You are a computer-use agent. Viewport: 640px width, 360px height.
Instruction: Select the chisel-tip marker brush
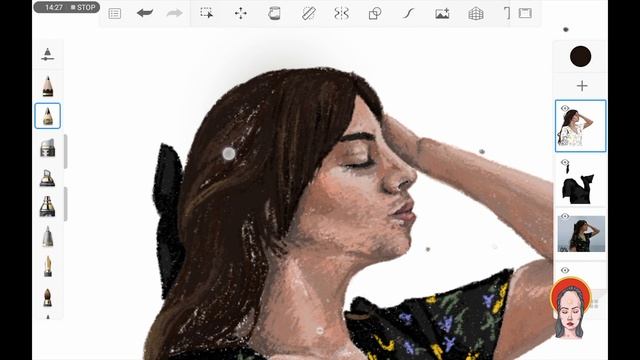point(48,147)
